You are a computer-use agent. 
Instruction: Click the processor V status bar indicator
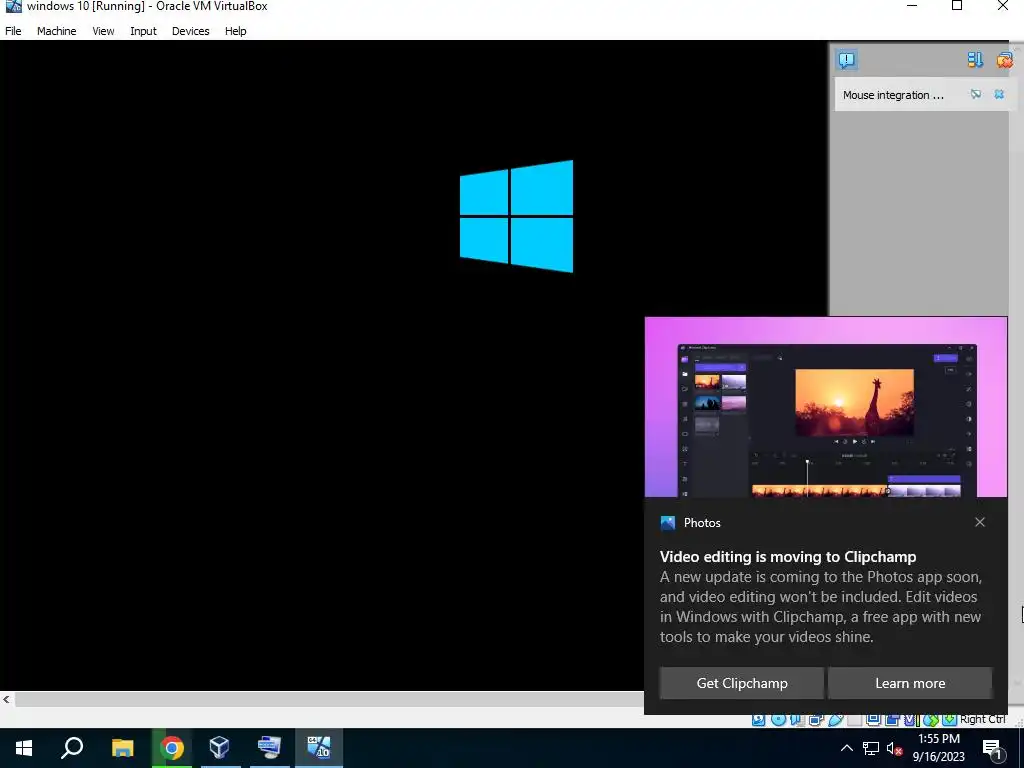coord(911,720)
